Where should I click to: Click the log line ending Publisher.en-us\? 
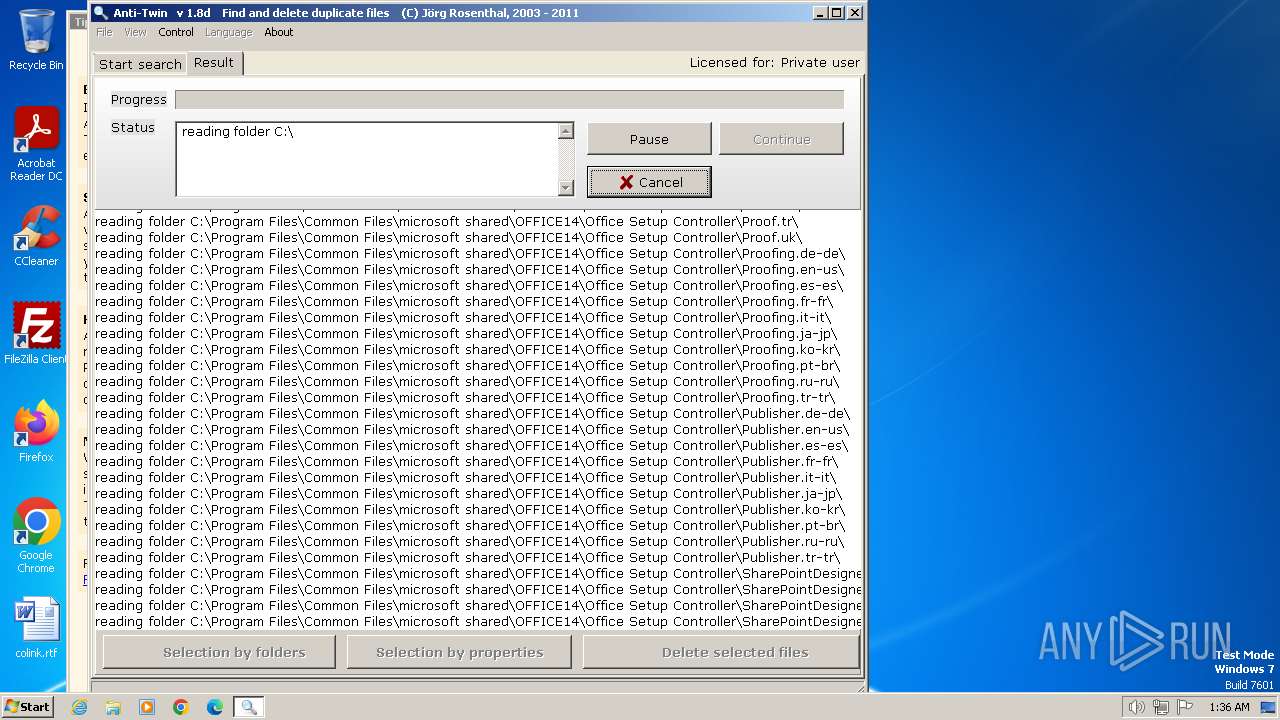[472, 430]
